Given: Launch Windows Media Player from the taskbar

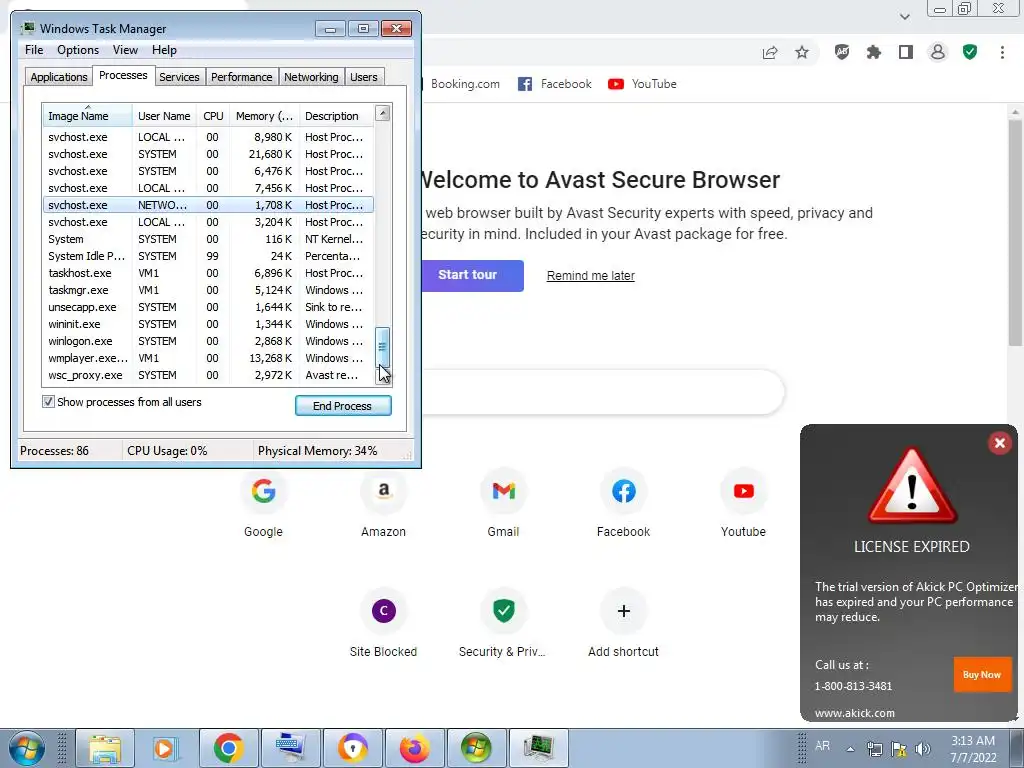Looking at the screenshot, I should (165, 748).
